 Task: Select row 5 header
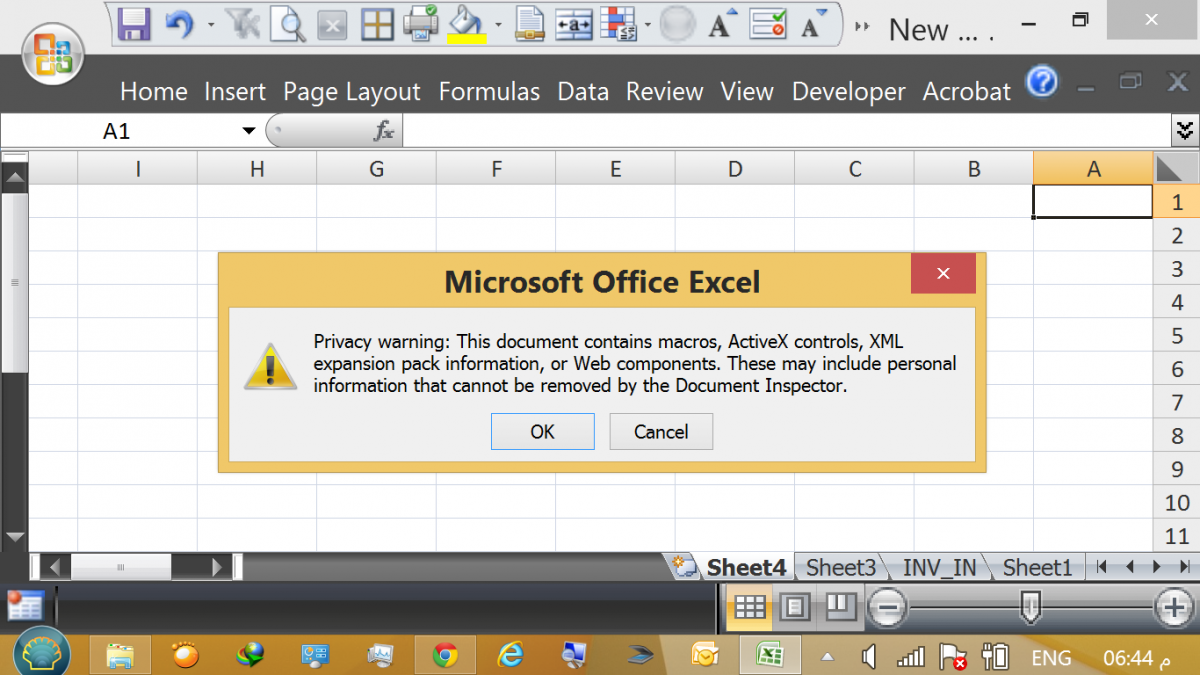(x=1177, y=336)
